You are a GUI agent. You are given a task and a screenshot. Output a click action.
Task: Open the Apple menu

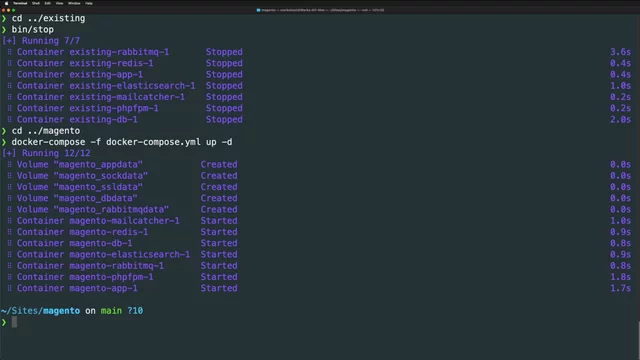tap(6, 3)
